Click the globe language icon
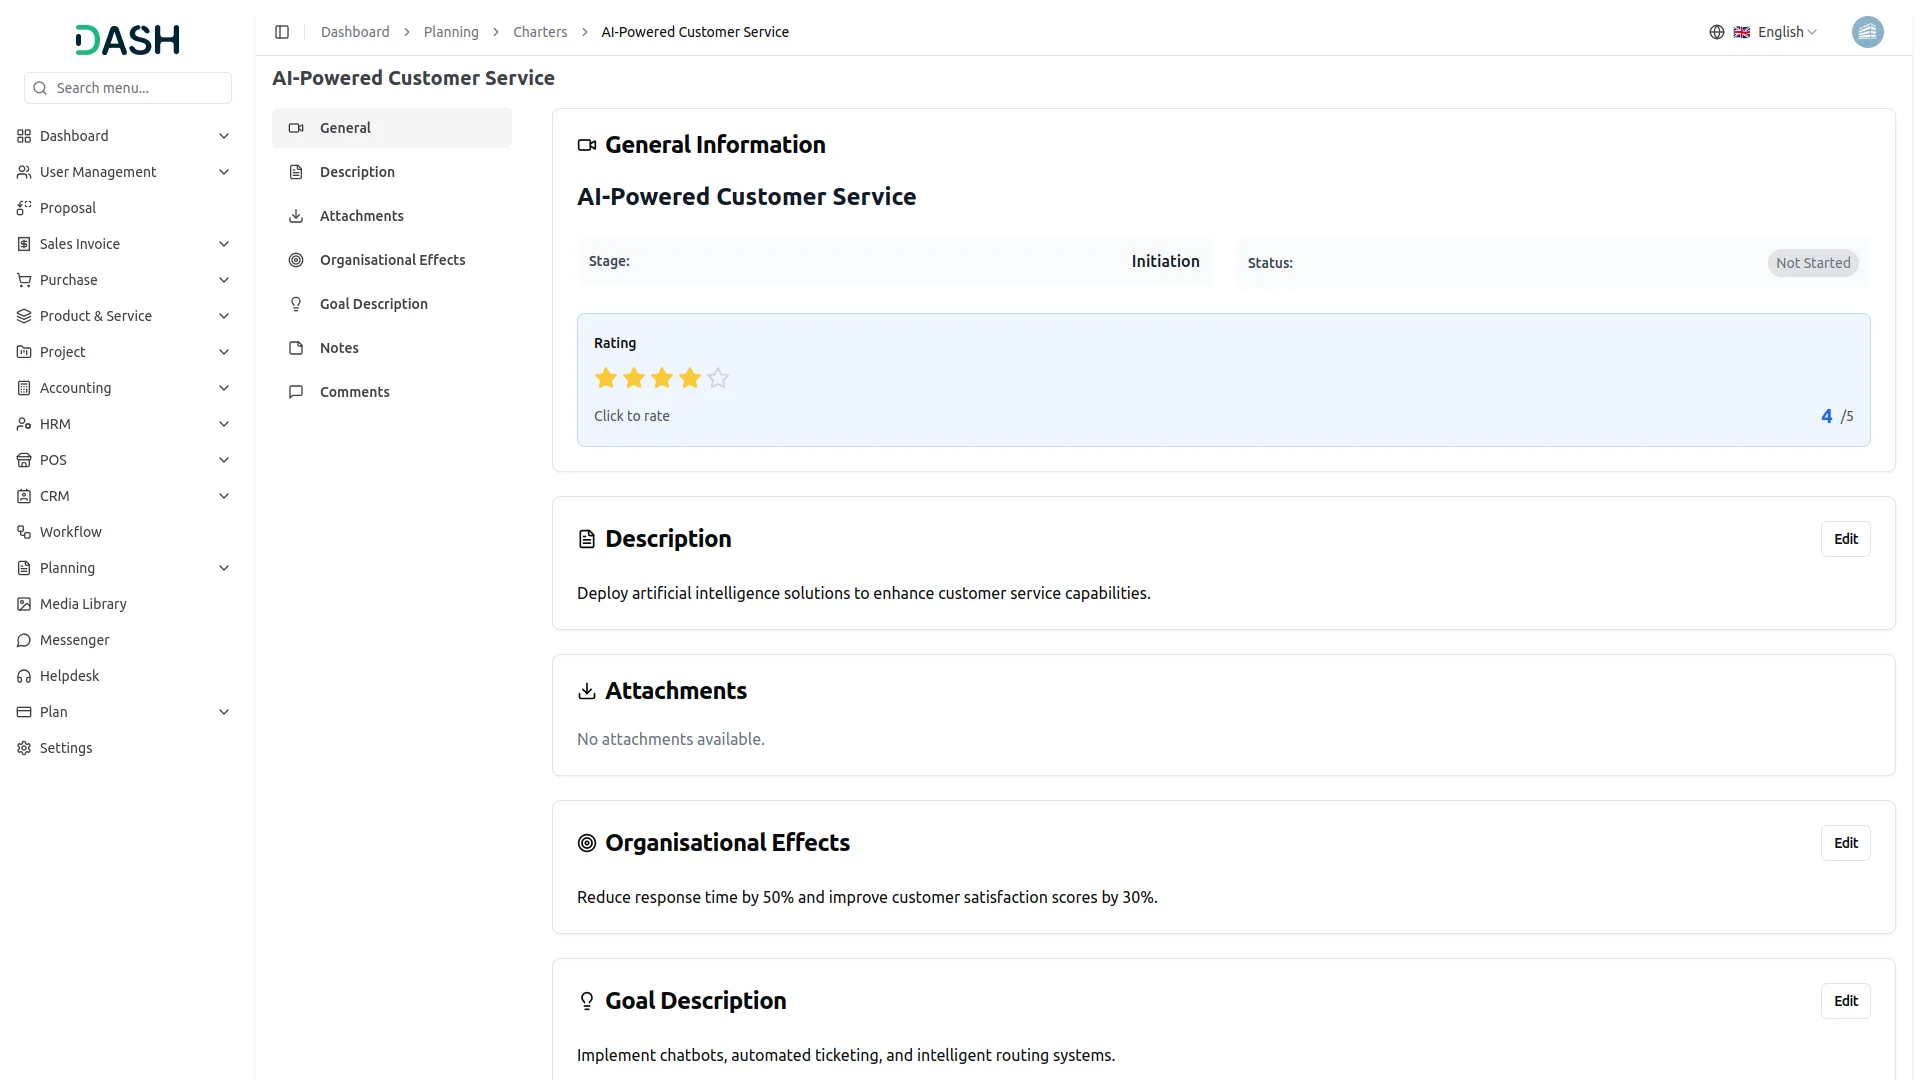The width and height of the screenshot is (1920, 1080). [1716, 32]
